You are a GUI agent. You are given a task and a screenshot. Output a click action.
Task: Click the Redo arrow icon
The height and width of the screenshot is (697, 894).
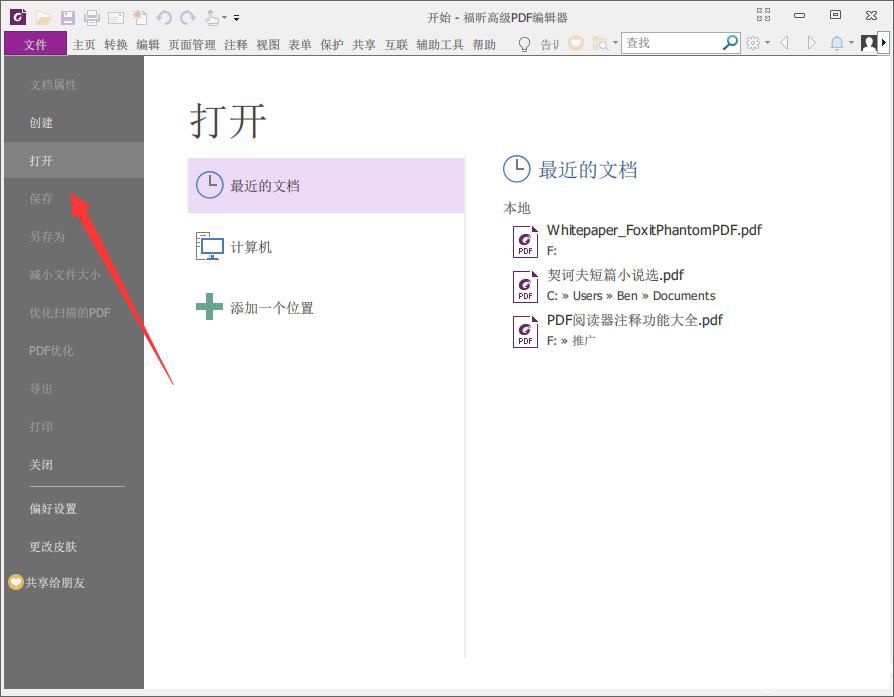pos(187,16)
